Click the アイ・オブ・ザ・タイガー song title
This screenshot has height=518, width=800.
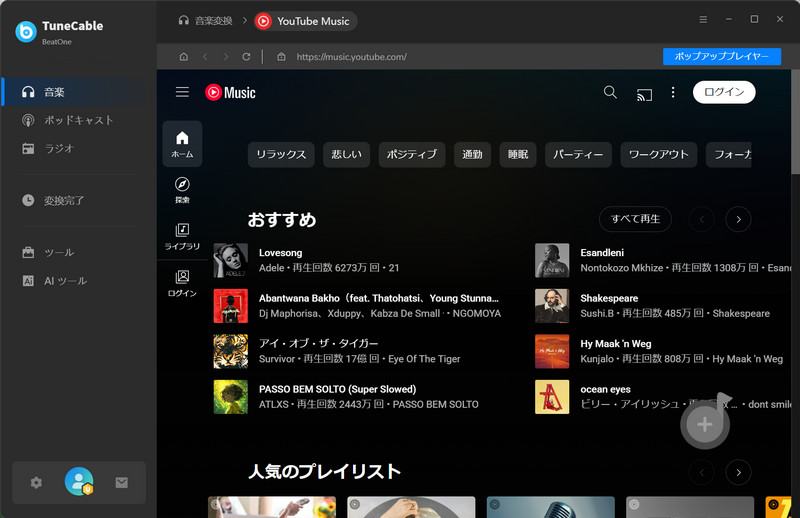pos(319,343)
